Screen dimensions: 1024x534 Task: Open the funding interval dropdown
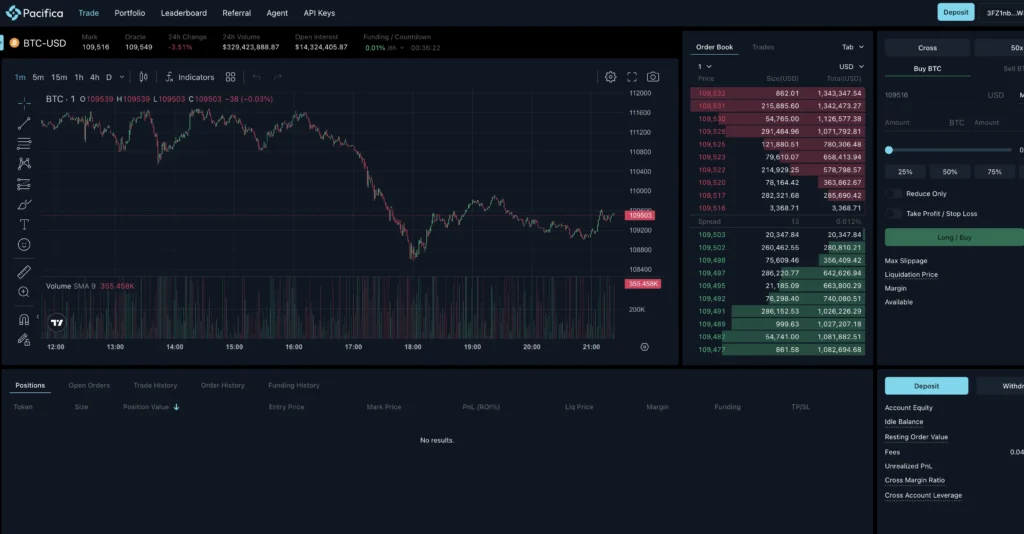point(396,48)
